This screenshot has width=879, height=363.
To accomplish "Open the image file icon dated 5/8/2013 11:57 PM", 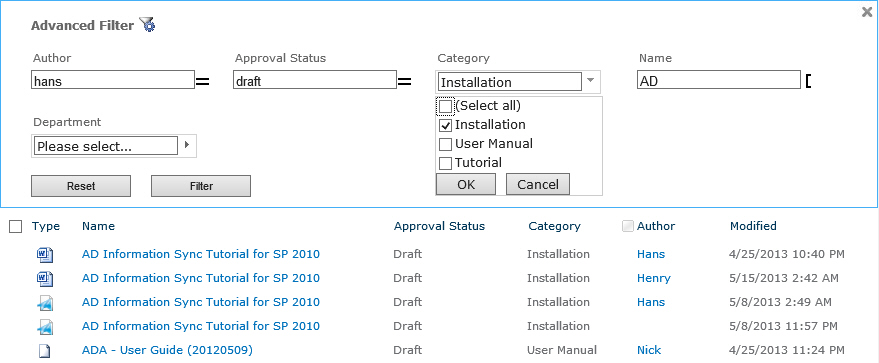I will [x=45, y=327].
